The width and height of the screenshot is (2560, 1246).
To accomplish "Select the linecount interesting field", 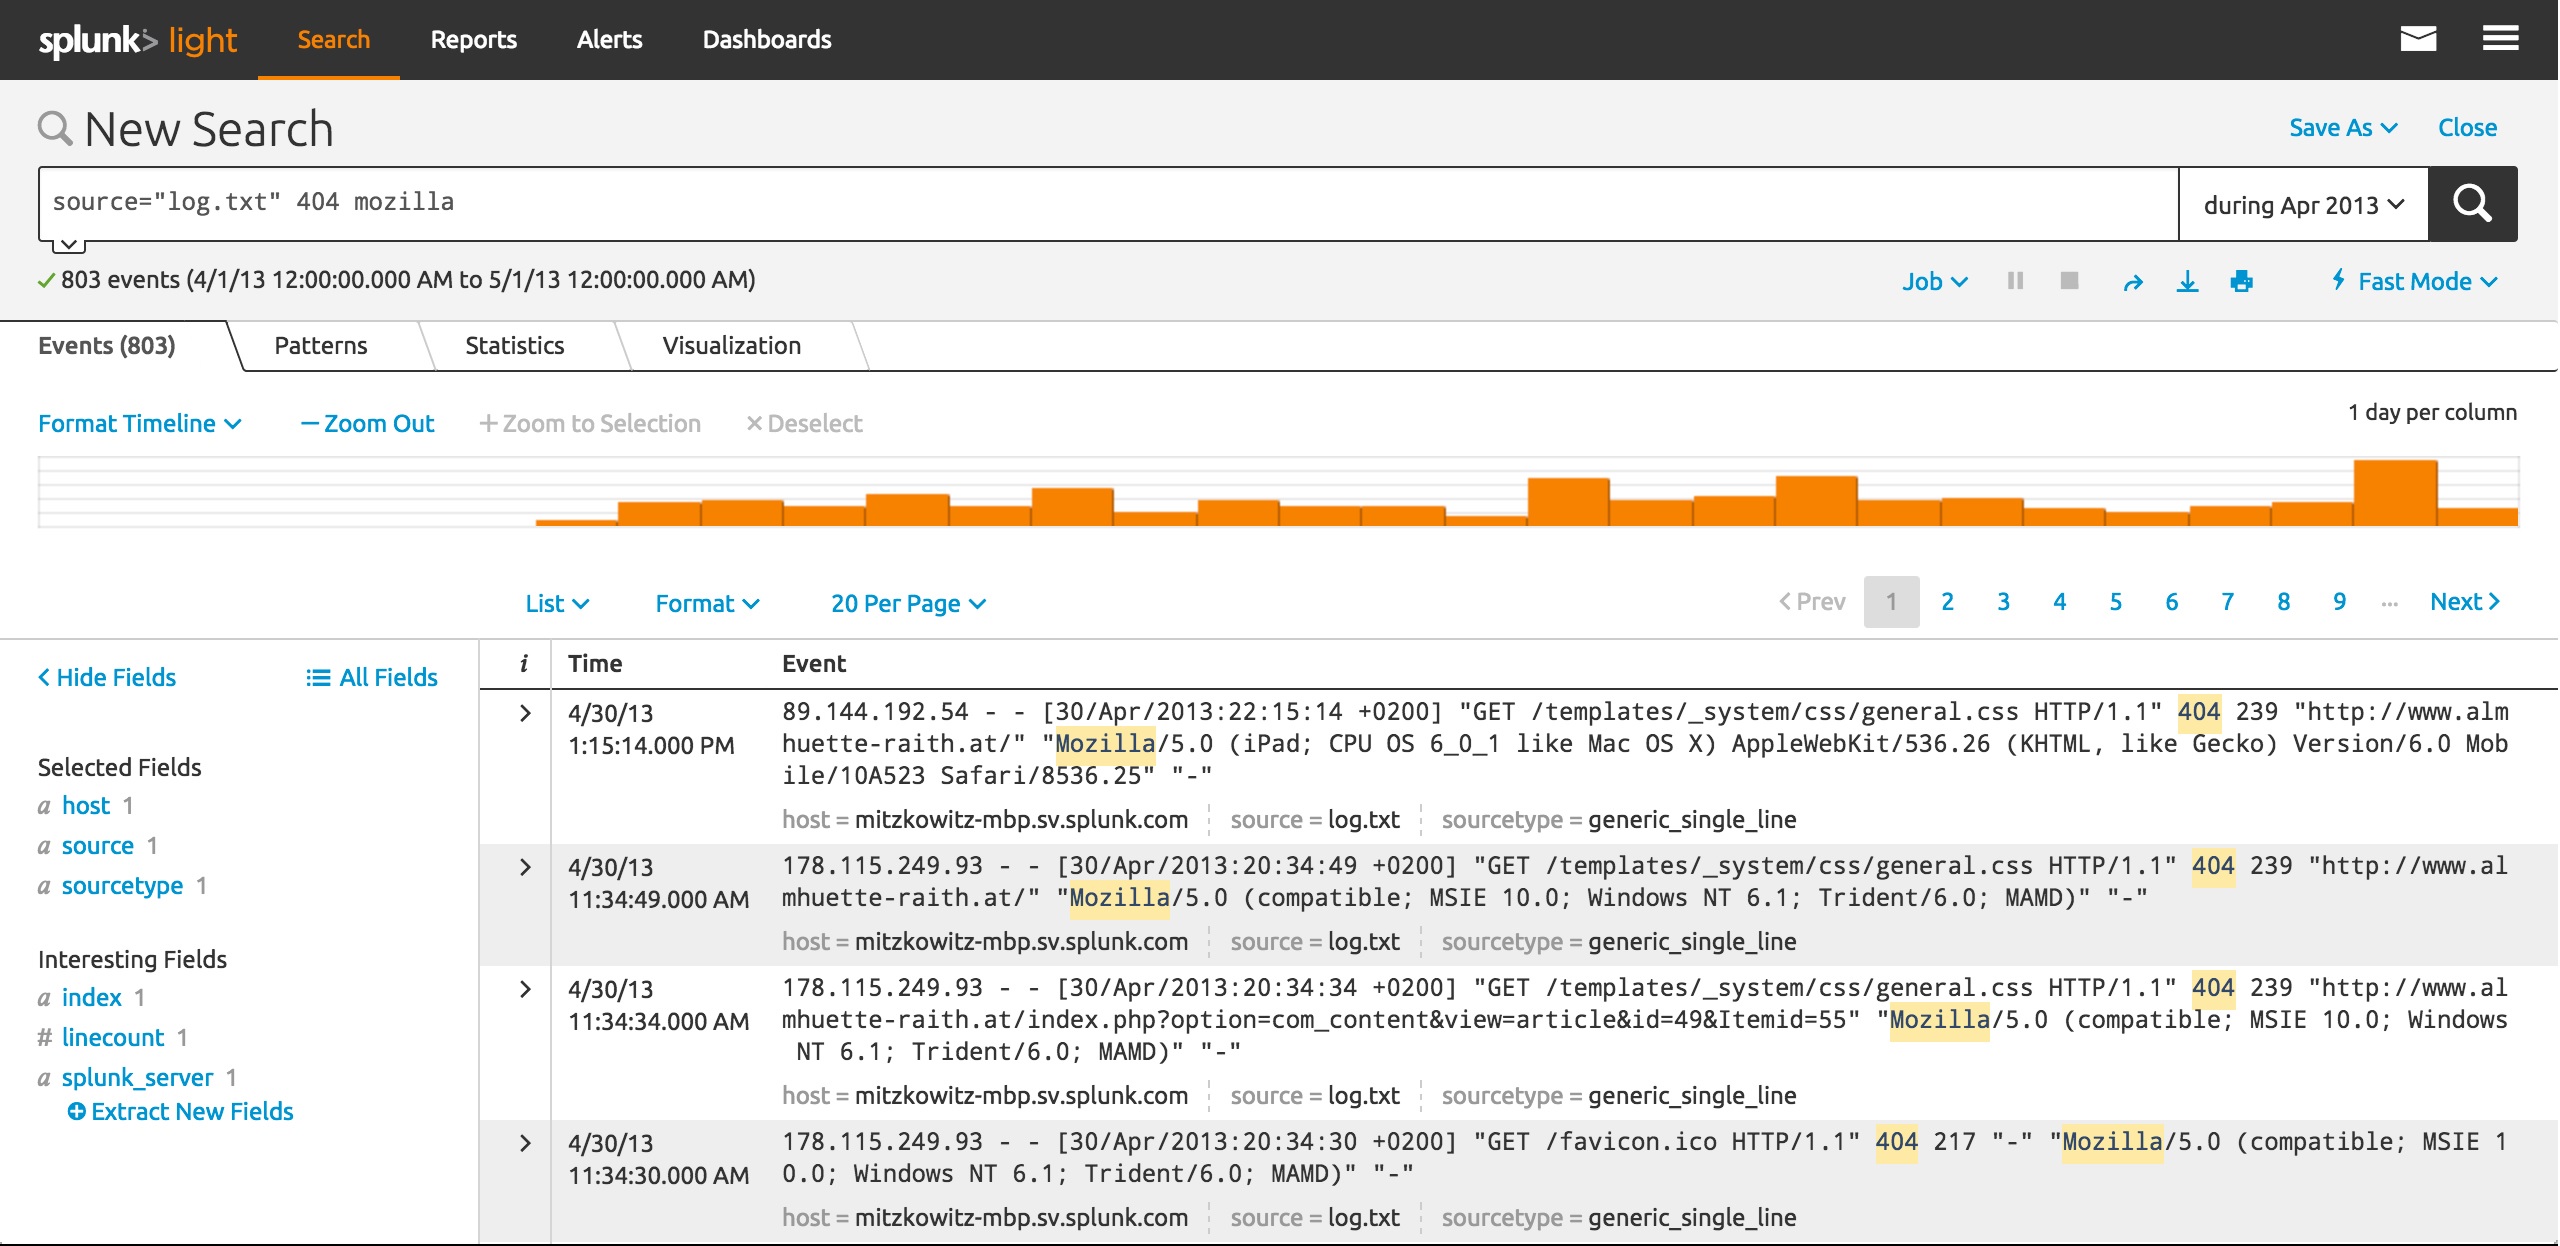I will (x=113, y=1037).
